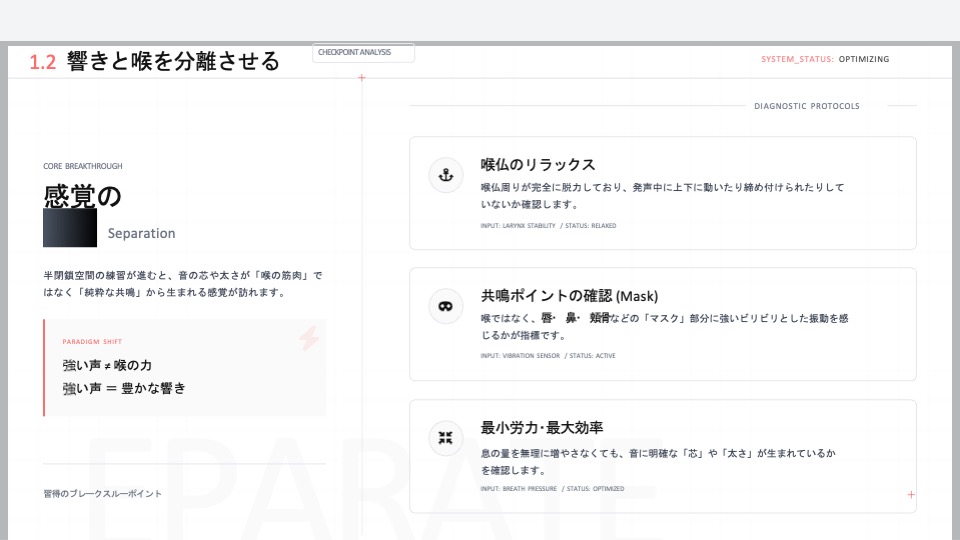Click the OPTIMIZING status text

click(x=863, y=59)
